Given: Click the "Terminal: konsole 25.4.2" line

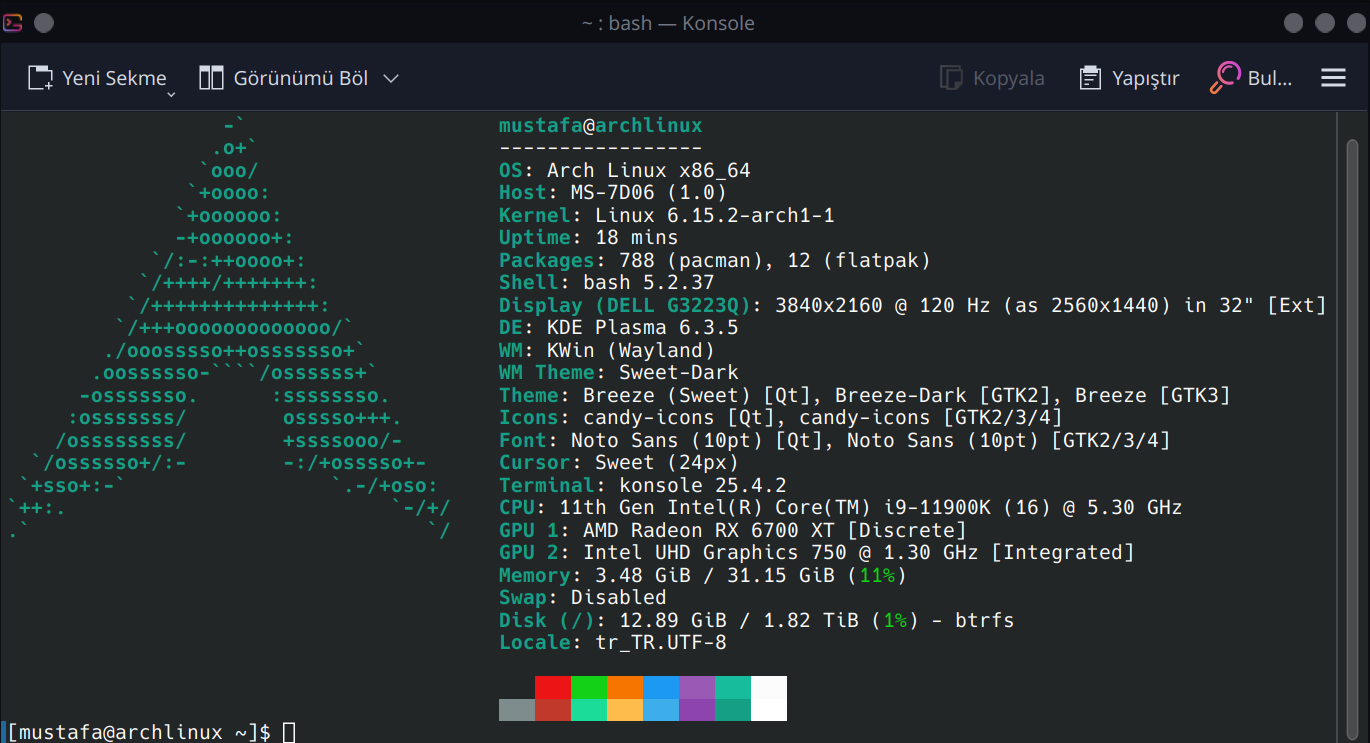Looking at the screenshot, I should point(643,486).
